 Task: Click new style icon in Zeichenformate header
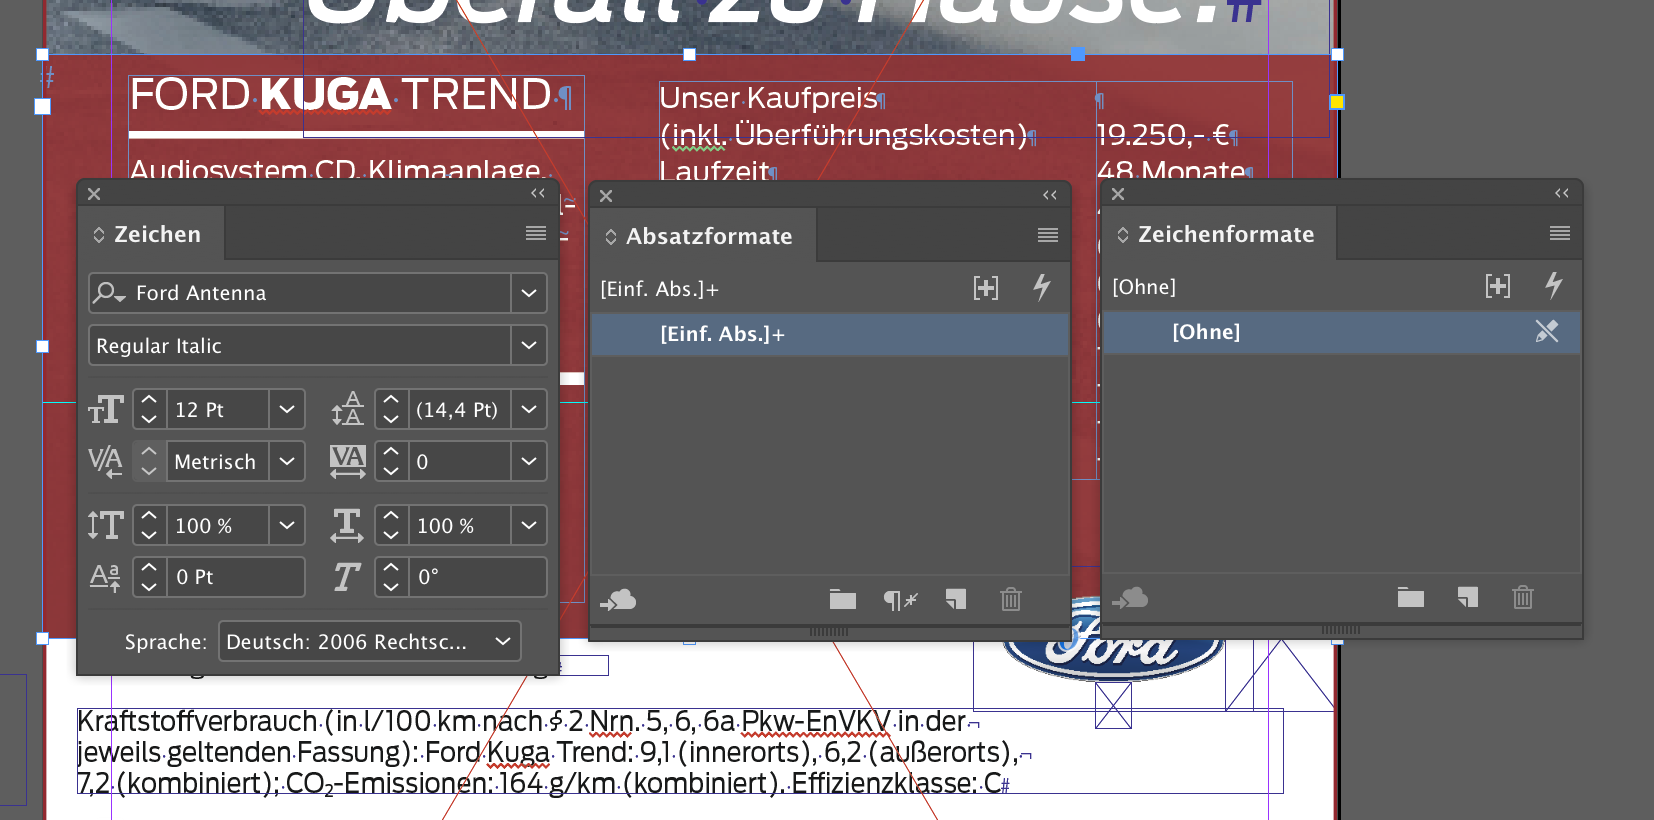click(x=1498, y=286)
